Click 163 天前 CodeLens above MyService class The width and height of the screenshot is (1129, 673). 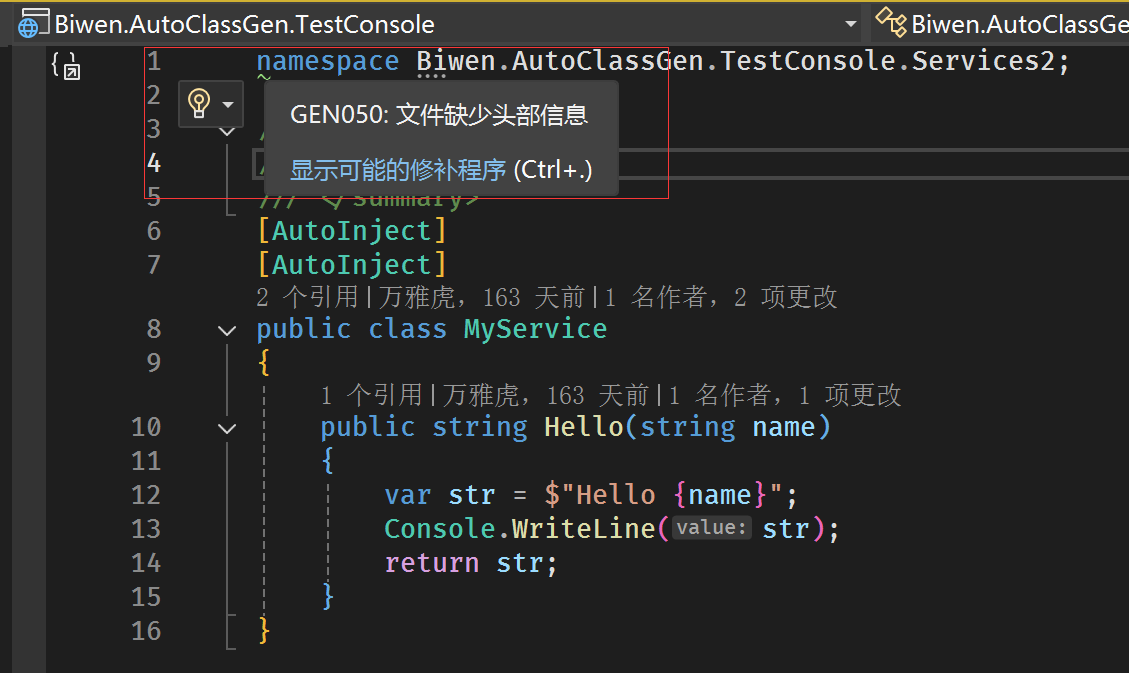(534, 297)
